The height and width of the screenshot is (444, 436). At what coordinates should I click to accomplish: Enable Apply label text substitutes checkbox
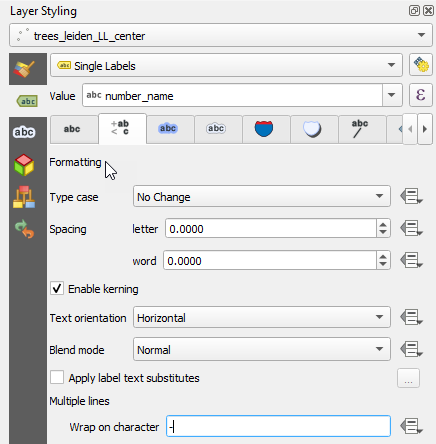(x=57, y=378)
